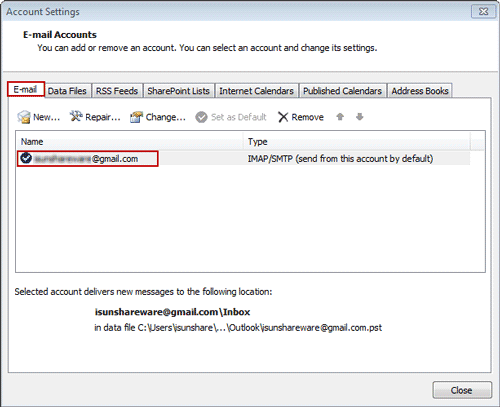Go to SharePoint Lists tab

[178, 91]
